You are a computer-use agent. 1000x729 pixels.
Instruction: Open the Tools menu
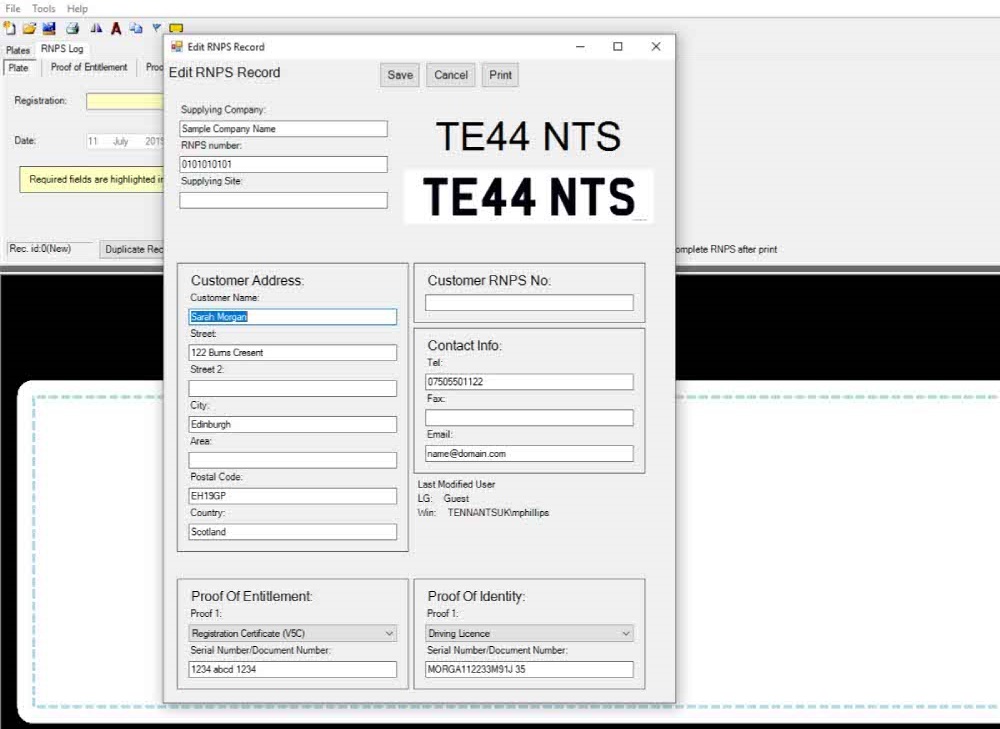point(43,8)
